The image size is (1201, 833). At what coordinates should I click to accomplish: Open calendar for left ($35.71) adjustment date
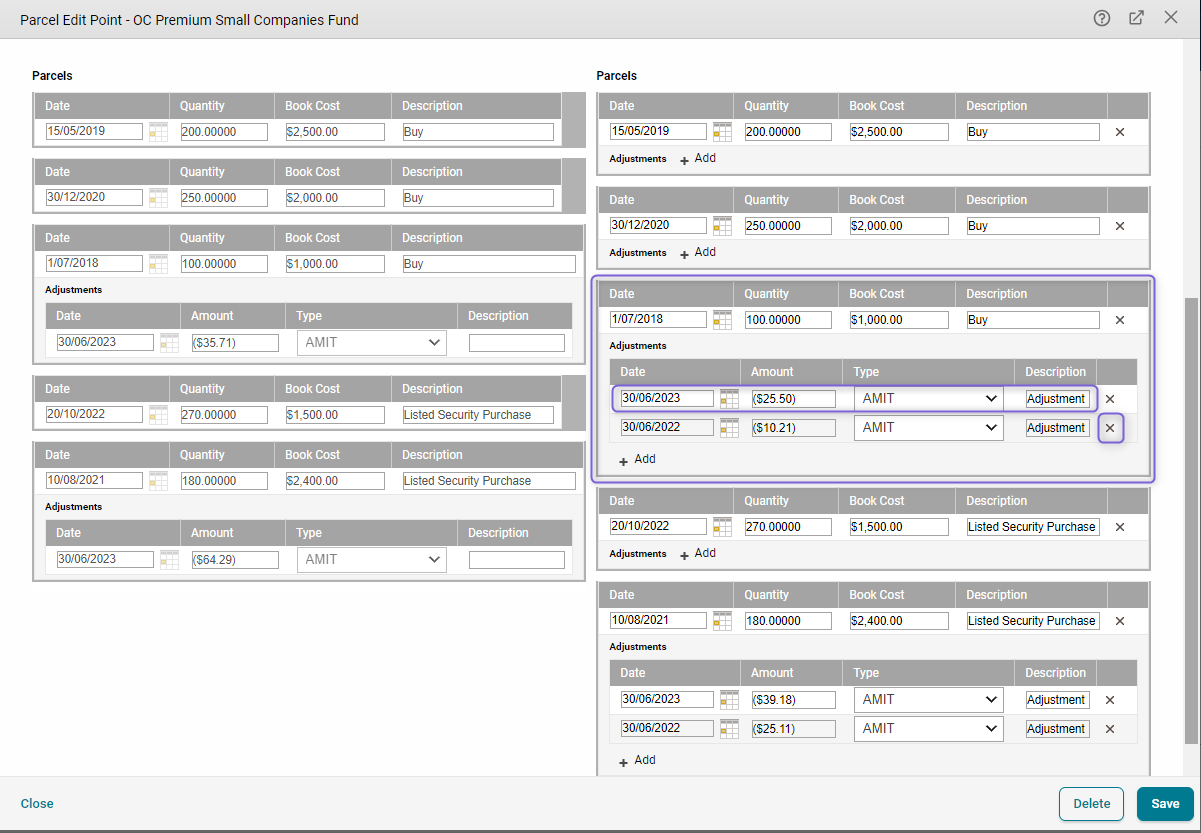tap(169, 343)
